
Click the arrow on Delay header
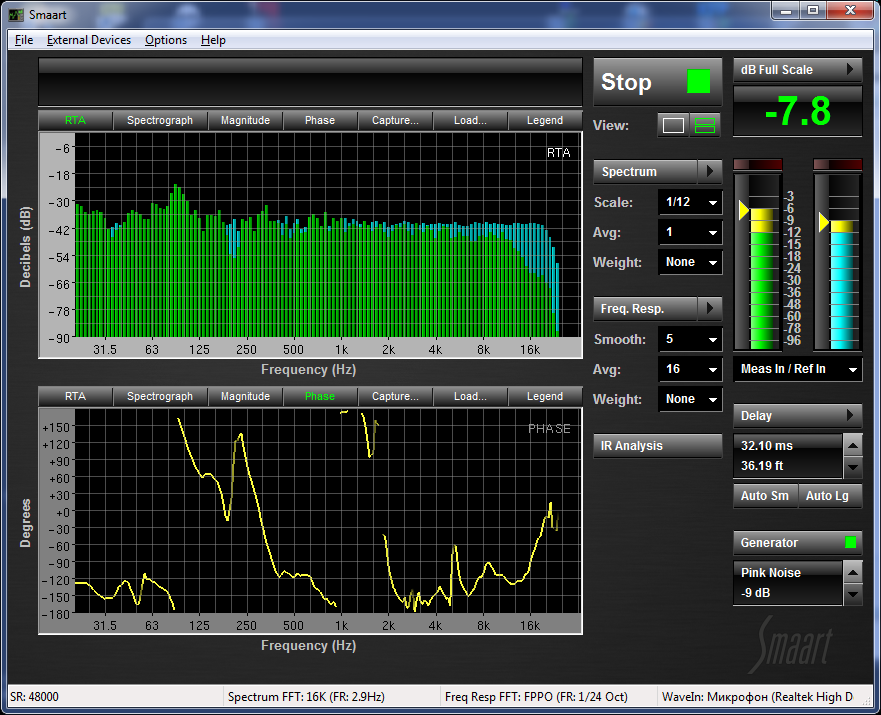[851, 415]
